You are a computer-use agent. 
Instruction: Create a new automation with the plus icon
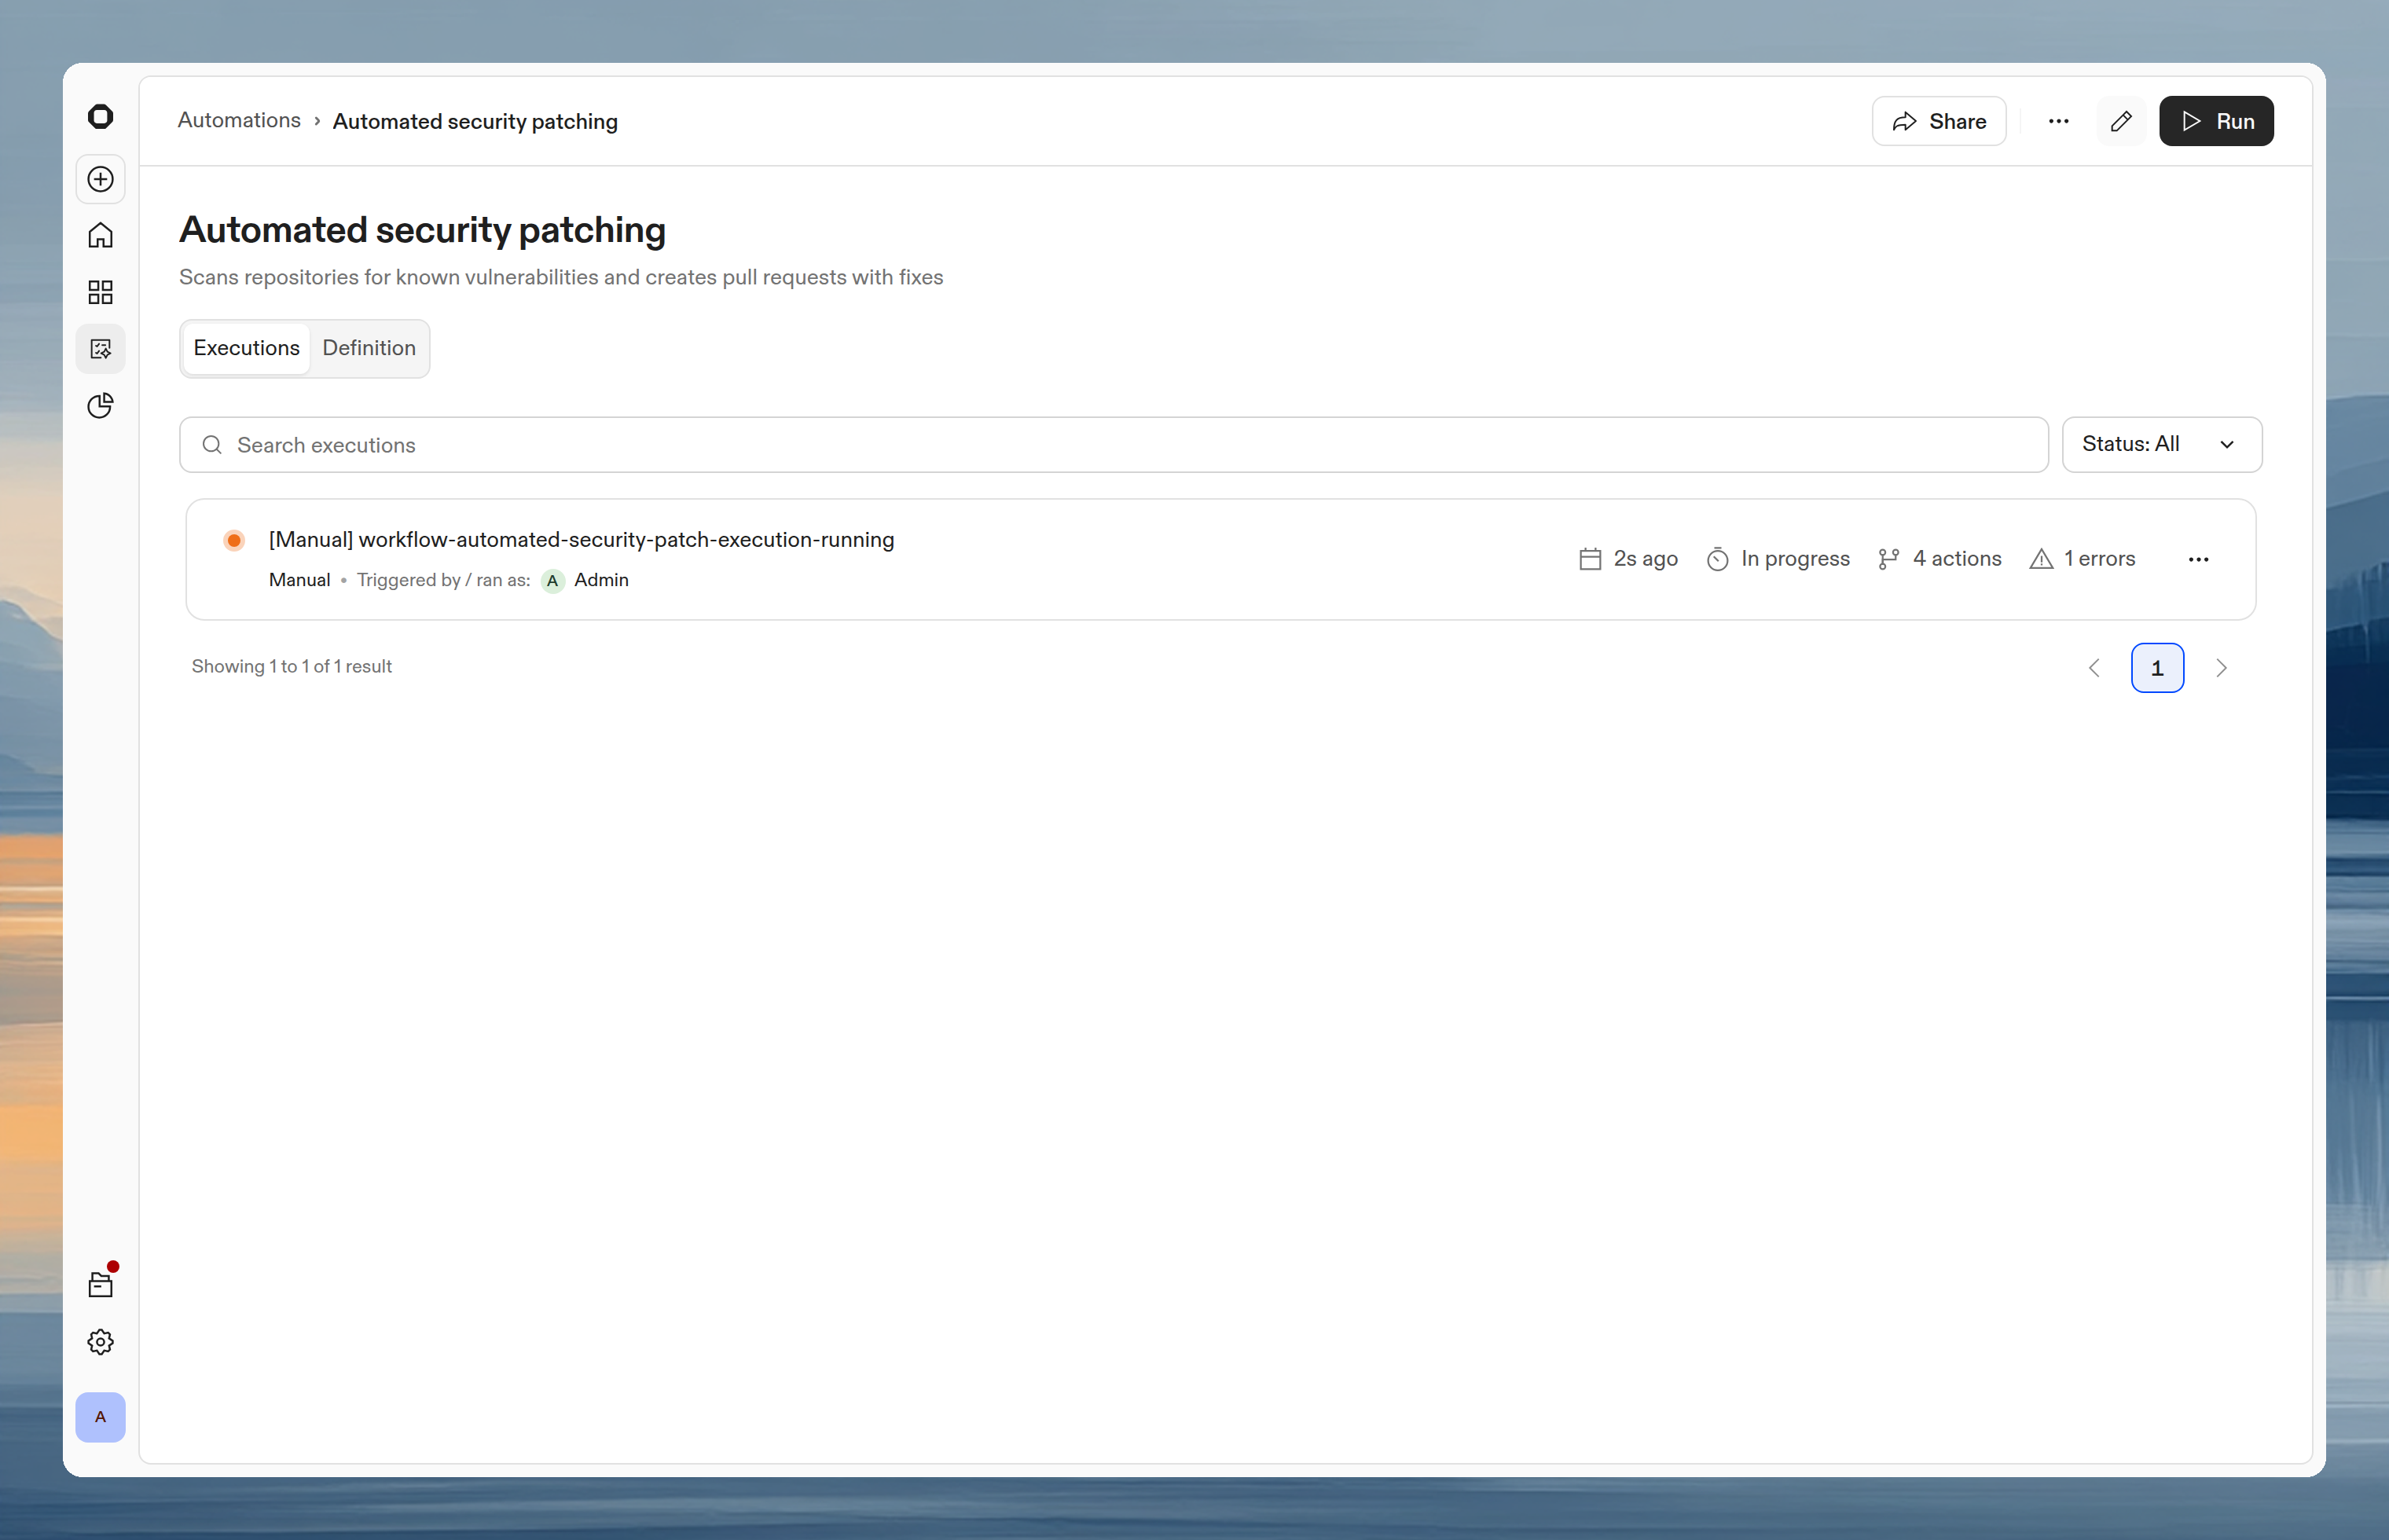coord(100,179)
